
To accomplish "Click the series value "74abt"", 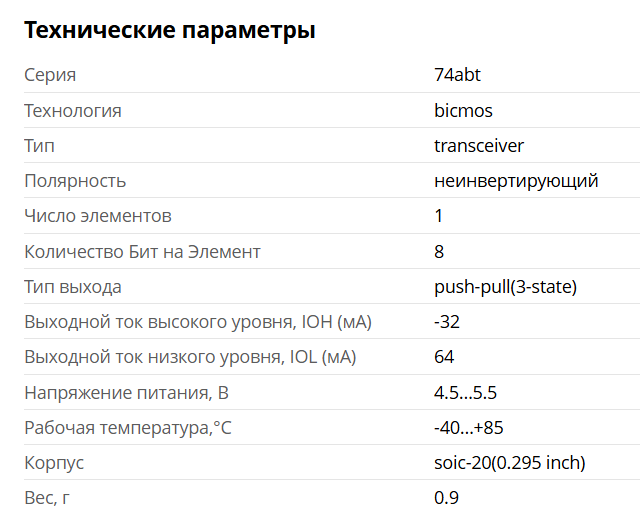I will (458, 75).
